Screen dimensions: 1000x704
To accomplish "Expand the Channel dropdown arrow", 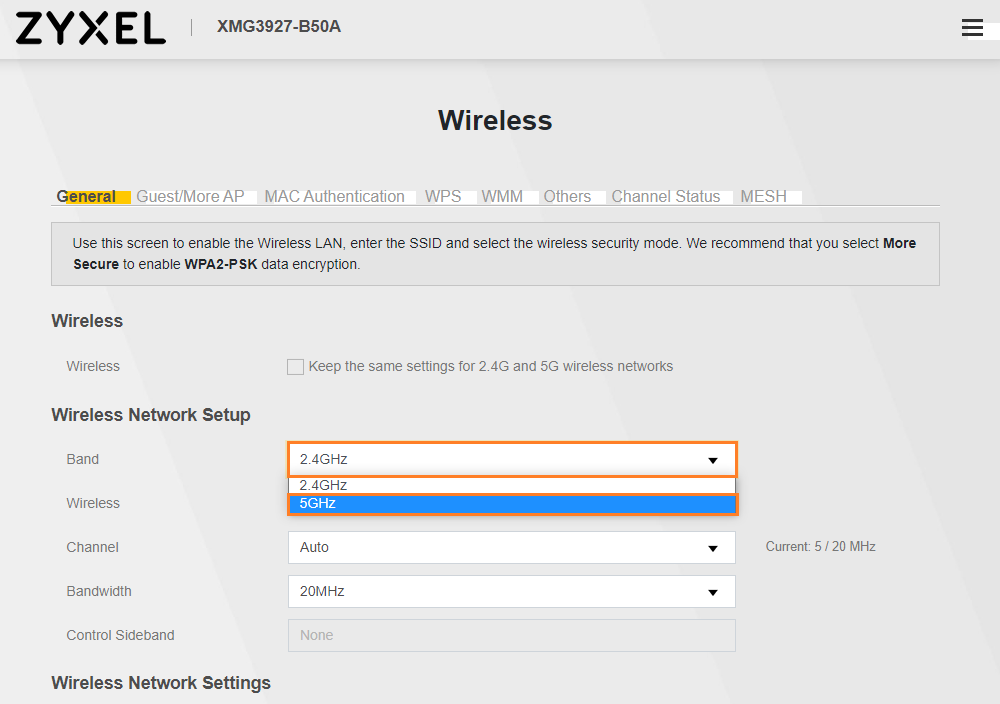I will pyautogui.click(x=713, y=548).
